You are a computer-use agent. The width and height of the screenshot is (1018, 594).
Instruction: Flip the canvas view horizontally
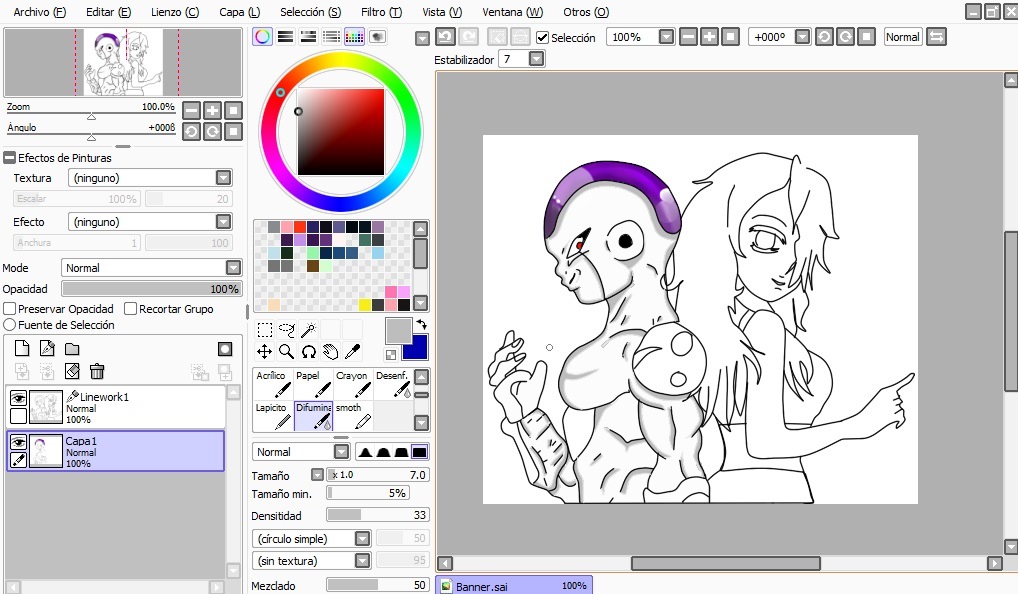[x=936, y=37]
